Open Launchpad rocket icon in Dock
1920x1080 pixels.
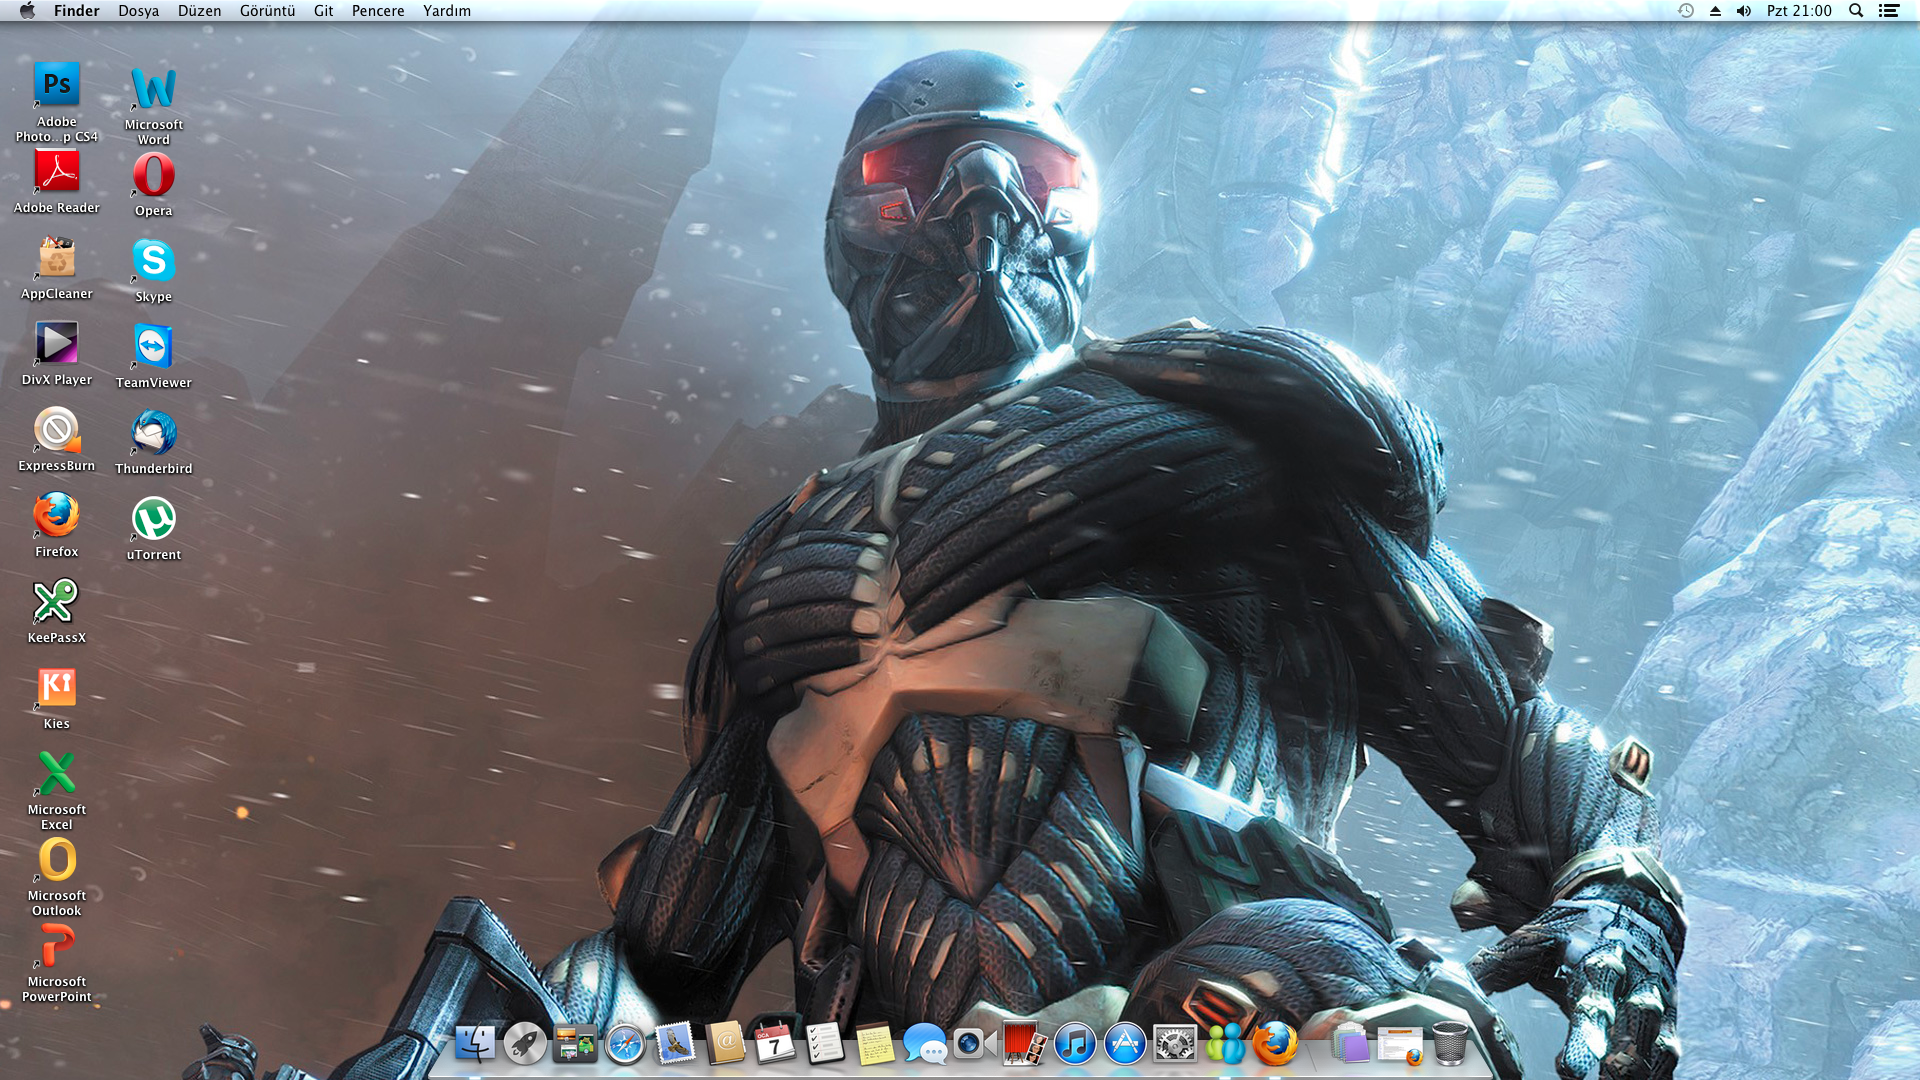tap(525, 1044)
